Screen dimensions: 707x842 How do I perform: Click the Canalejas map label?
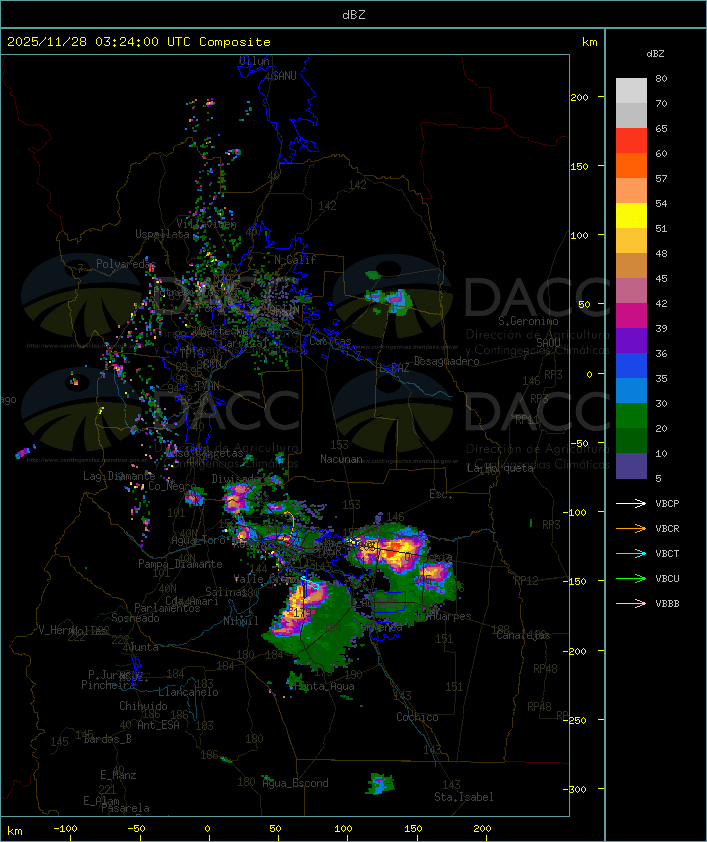pyautogui.click(x=523, y=635)
